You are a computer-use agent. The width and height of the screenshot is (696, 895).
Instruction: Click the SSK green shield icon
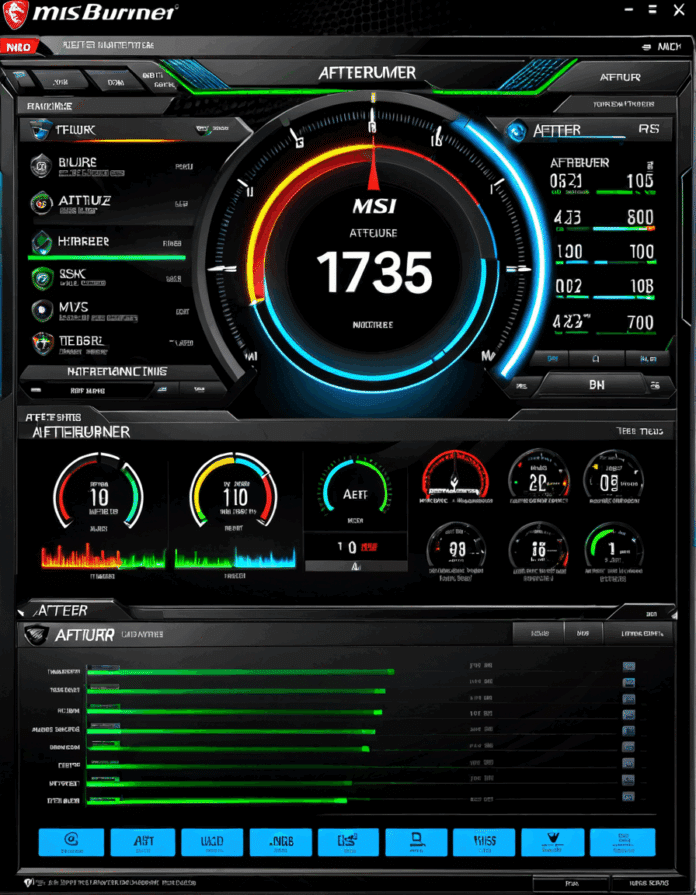point(41,278)
